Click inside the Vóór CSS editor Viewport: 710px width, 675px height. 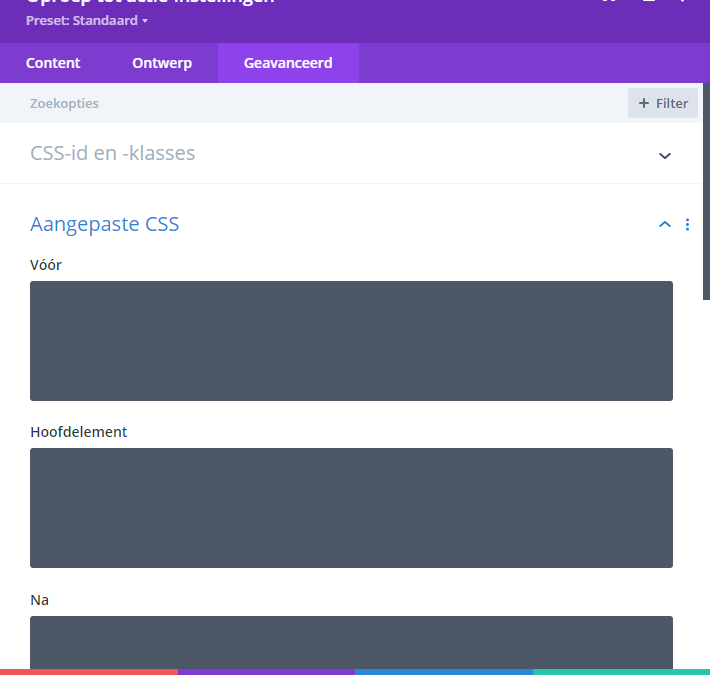pyautogui.click(x=351, y=341)
